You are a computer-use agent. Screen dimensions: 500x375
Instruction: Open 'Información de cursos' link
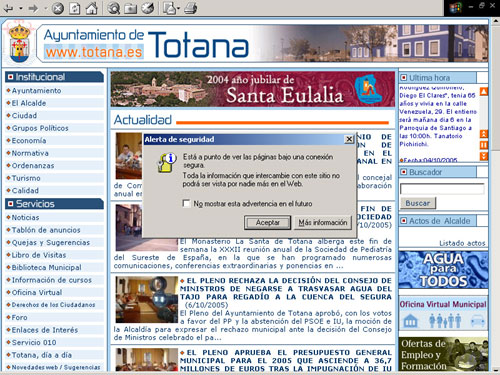click(51, 280)
